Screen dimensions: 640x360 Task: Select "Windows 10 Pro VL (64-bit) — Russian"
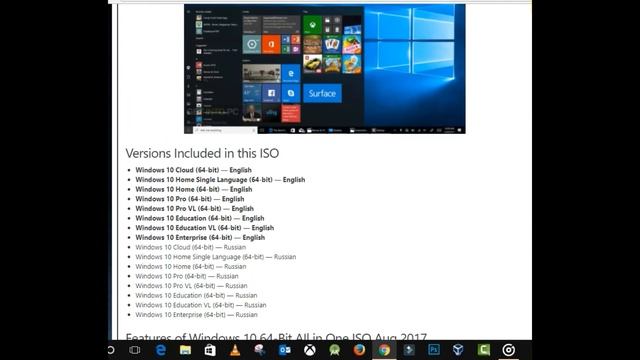pos(191,286)
